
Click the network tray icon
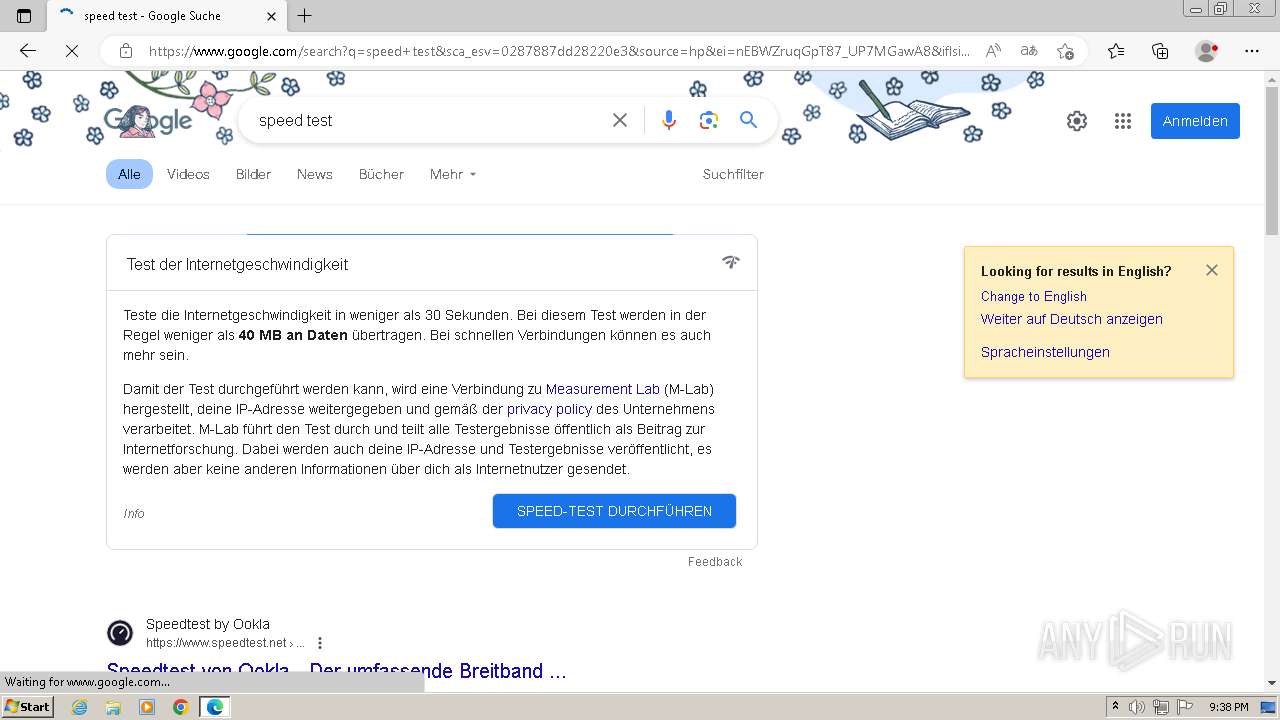(x=1161, y=707)
